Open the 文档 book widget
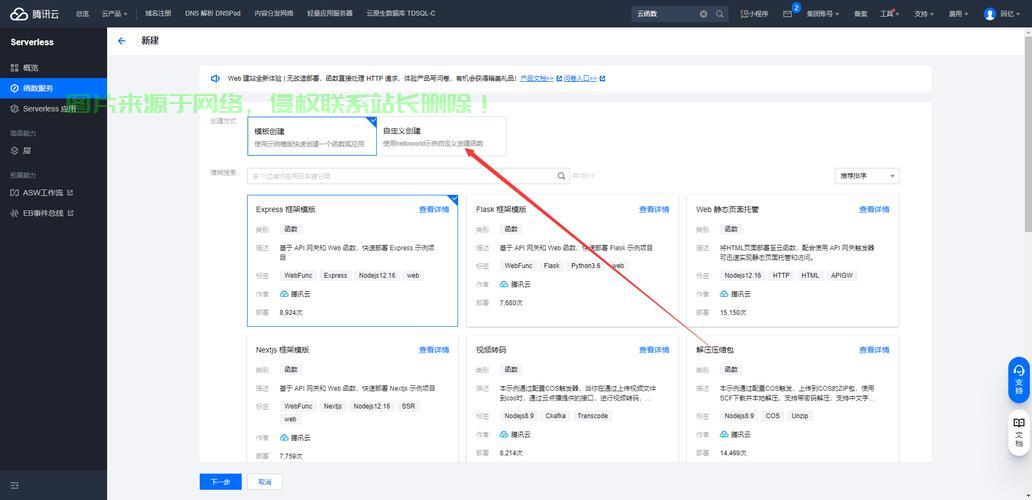The height and width of the screenshot is (500, 1032). point(1019,432)
